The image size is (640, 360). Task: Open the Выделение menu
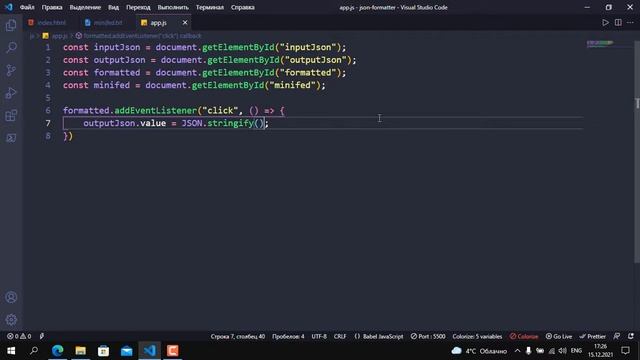click(85, 7)
